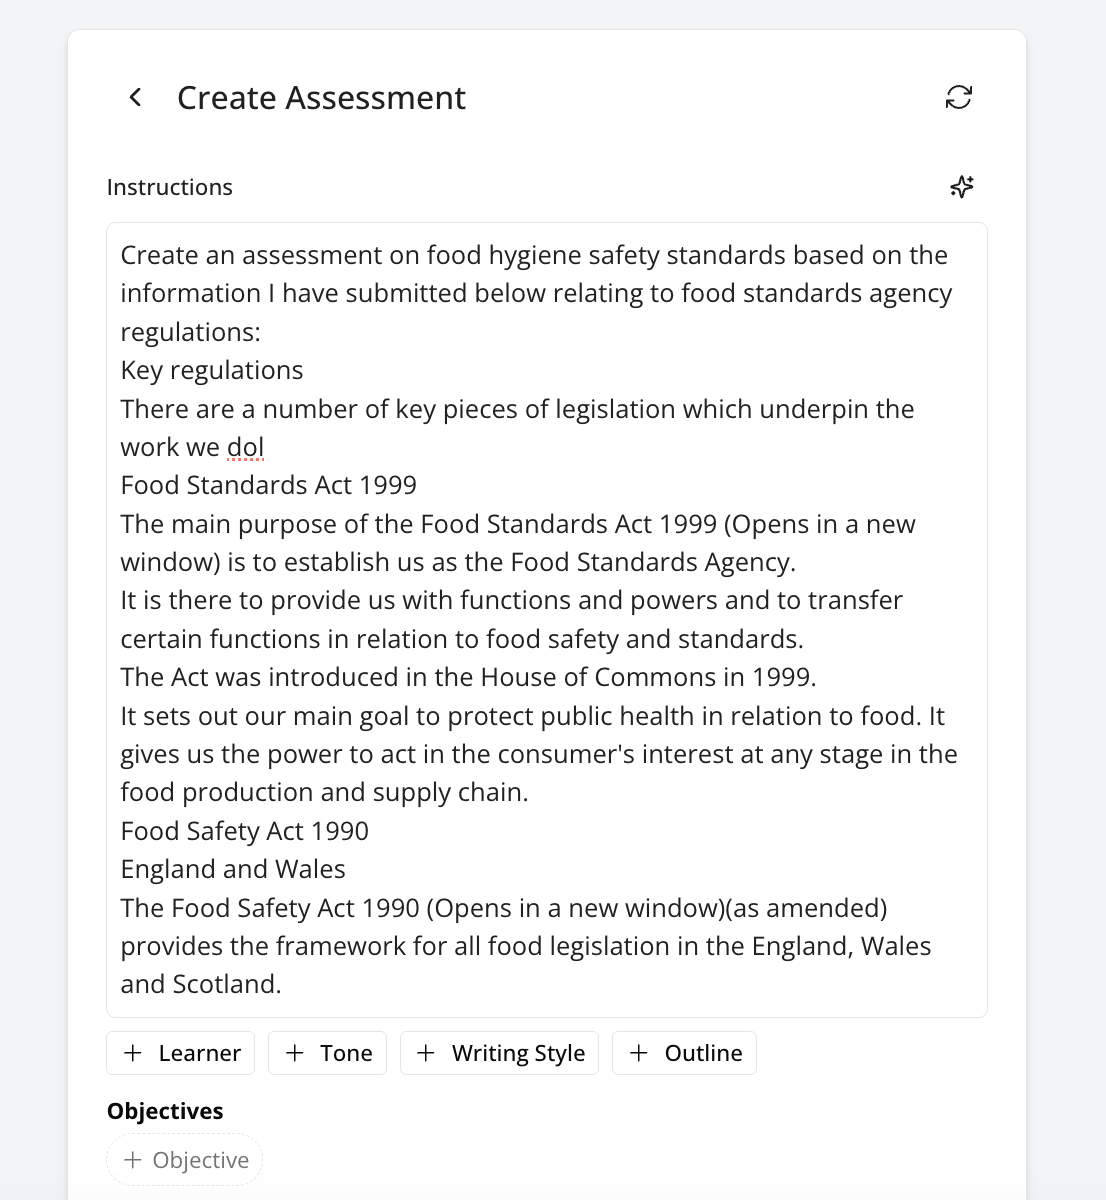Image resolution: width=1106 pixels, height=1200 pixels.
Task: Click the "Create Assessment" heading
Action: [x=321, y=98]
